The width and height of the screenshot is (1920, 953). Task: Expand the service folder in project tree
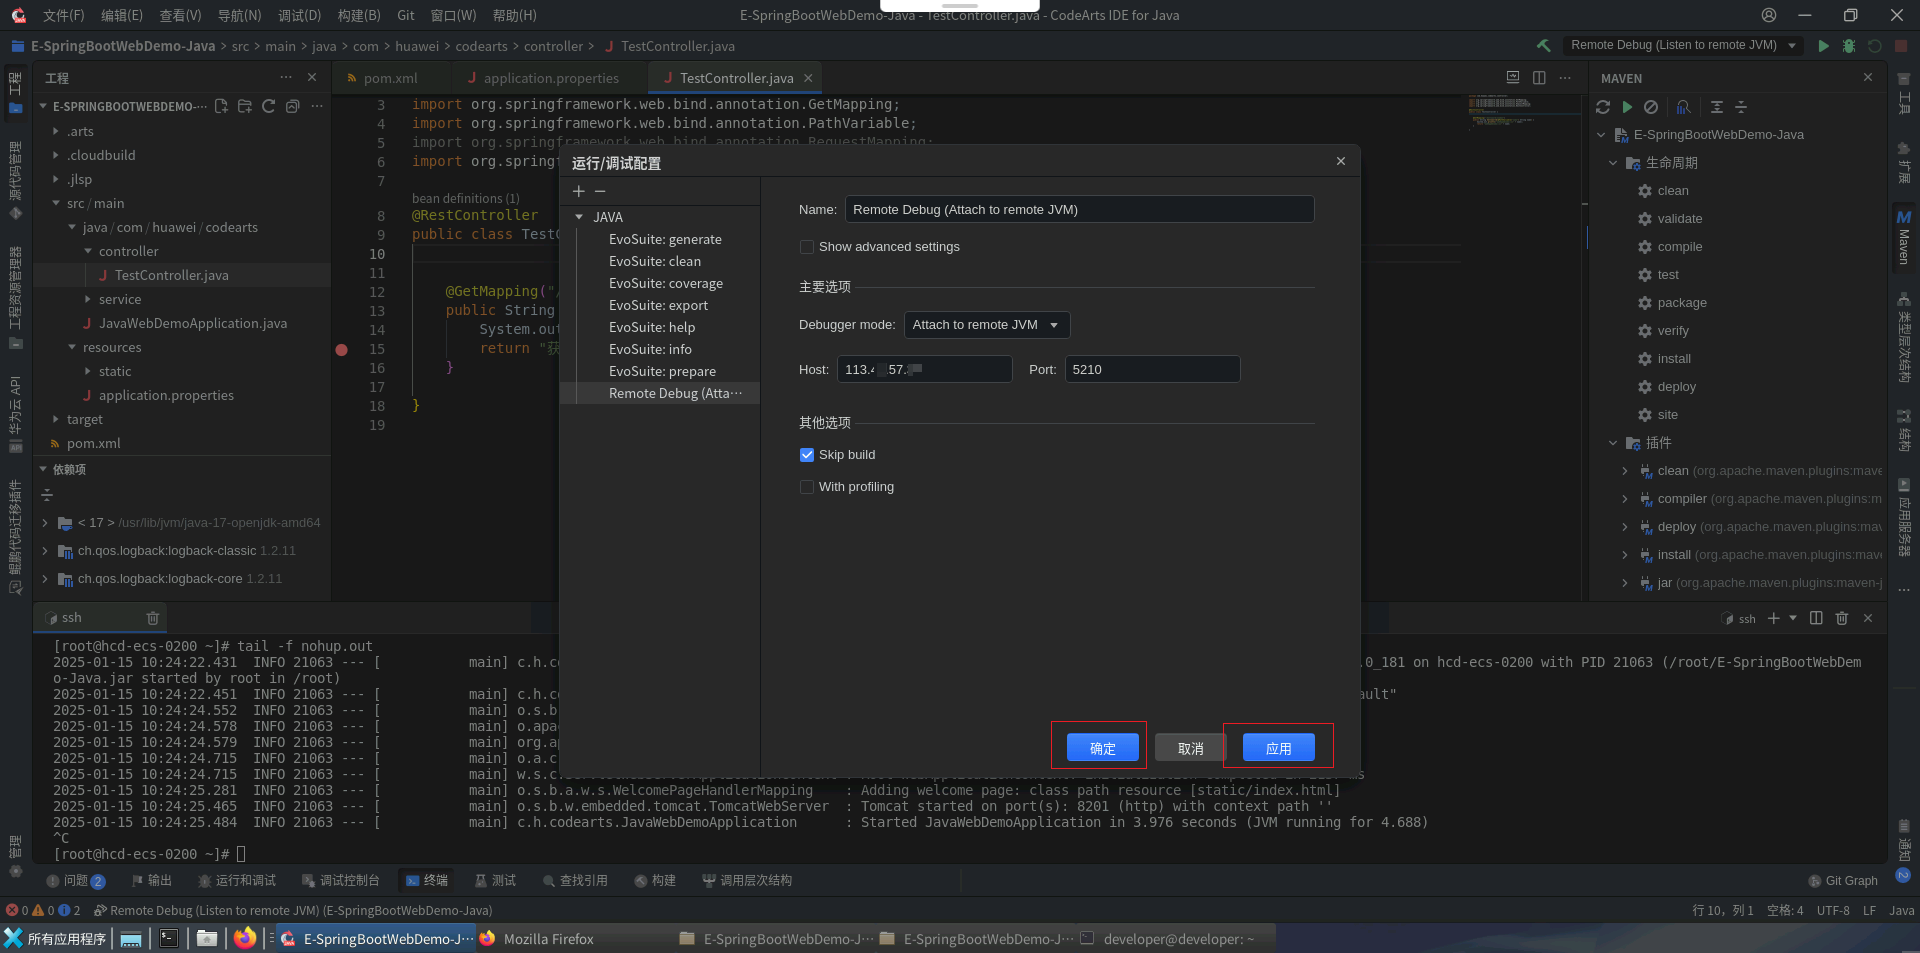pos(88,299)
